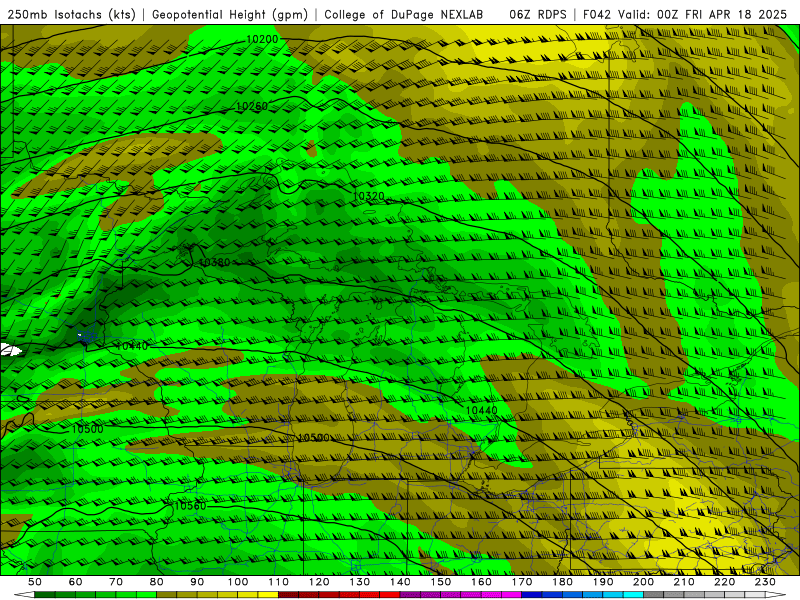Click the 170 kt colorbar value

[x=522, y=582]
